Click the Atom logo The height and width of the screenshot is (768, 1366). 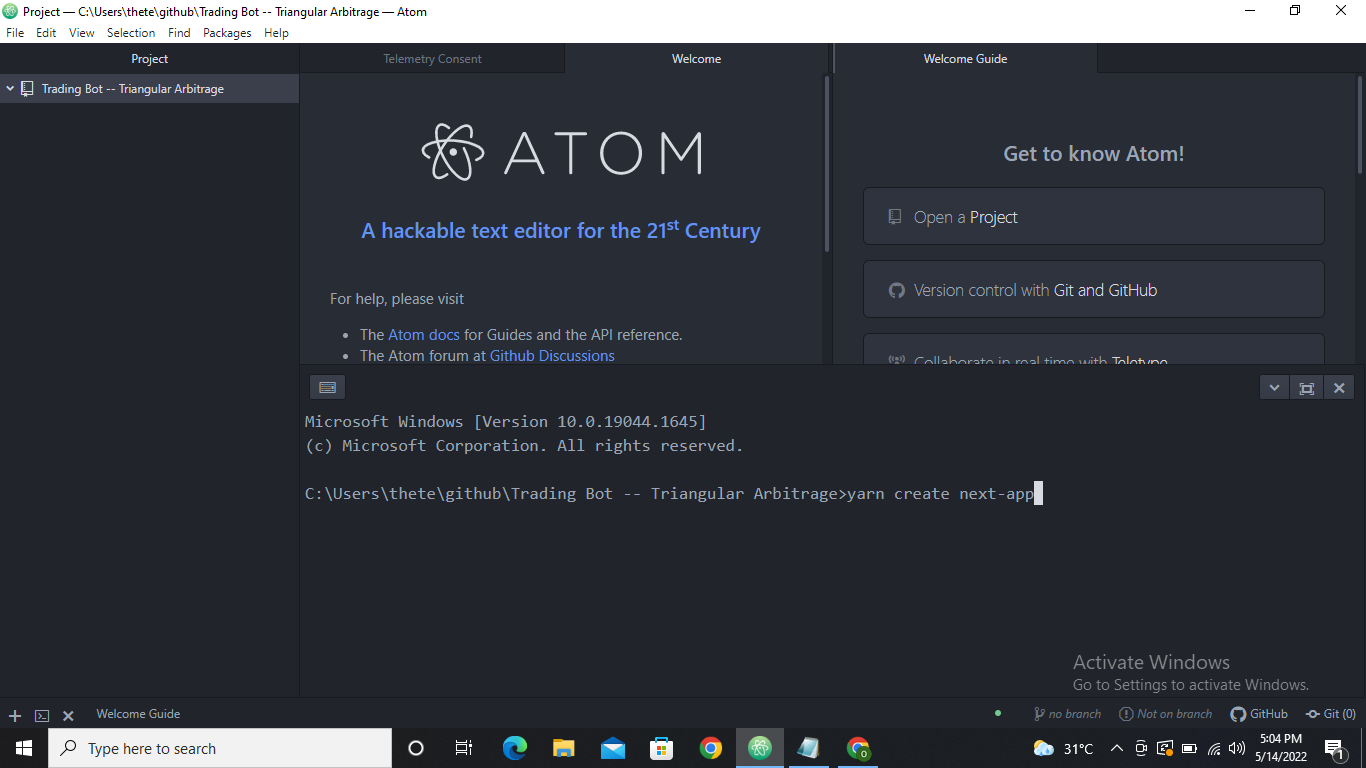[562, 152]
